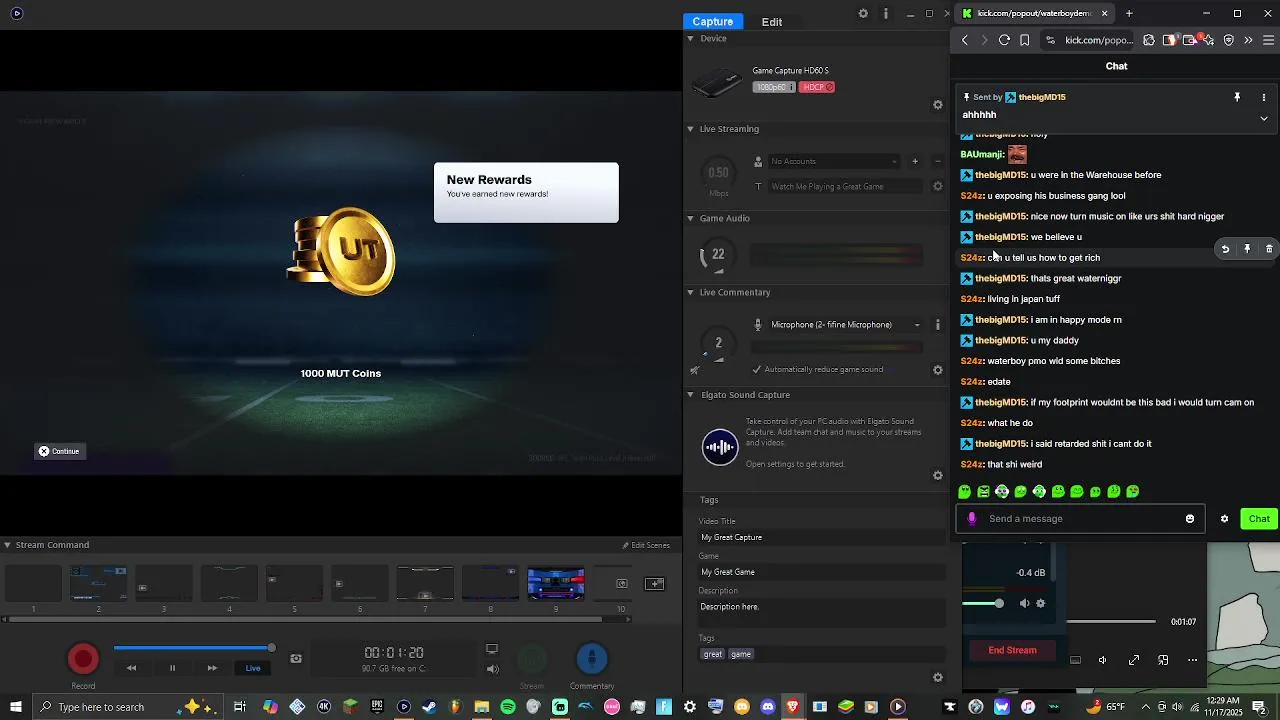Add a streaming account with plus
This screenshot has height=720, width=1280.
coord(914,161)
